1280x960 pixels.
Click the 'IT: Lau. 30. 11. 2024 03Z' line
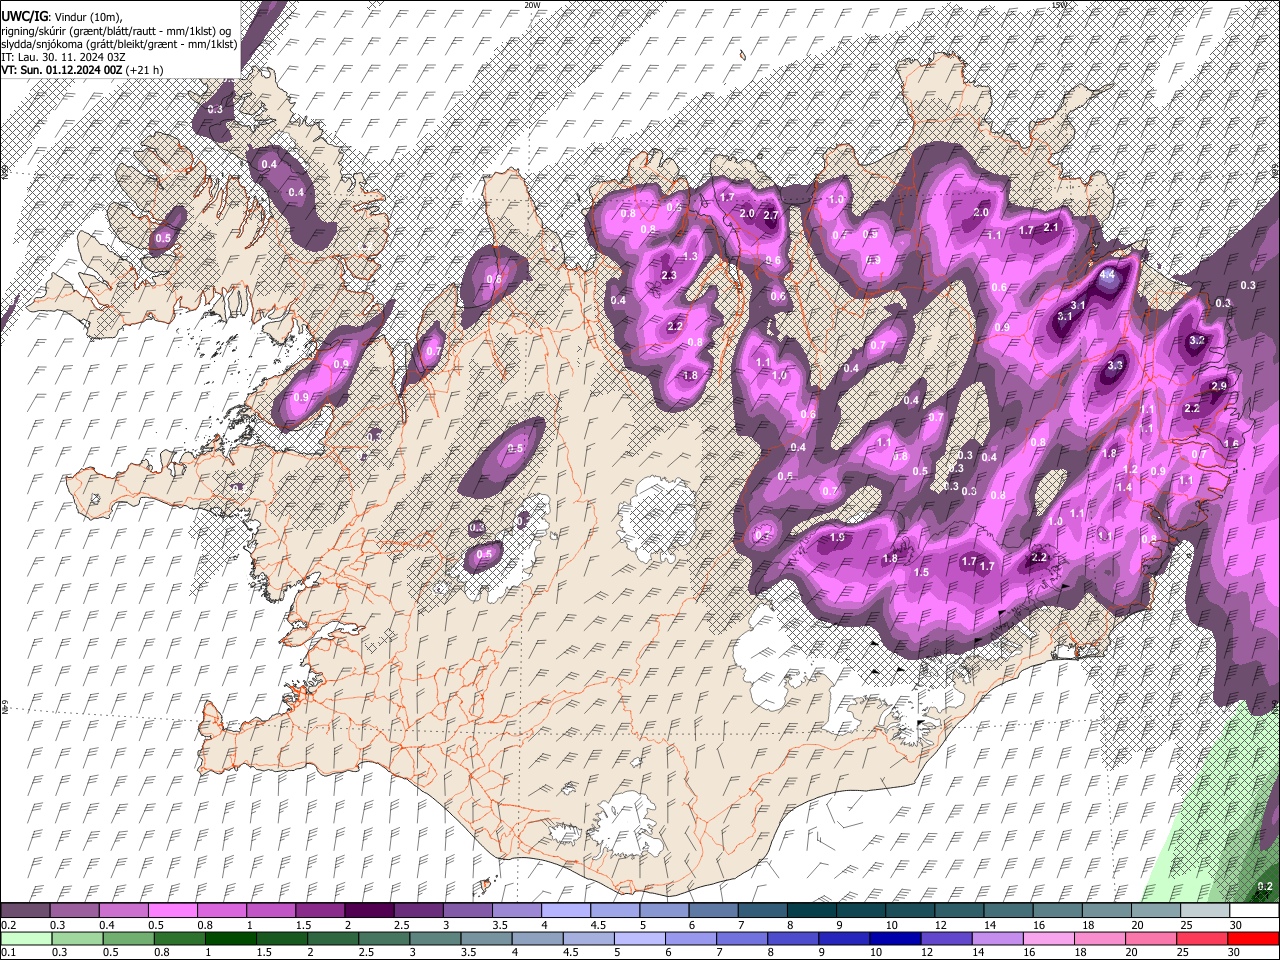(61, 57)
